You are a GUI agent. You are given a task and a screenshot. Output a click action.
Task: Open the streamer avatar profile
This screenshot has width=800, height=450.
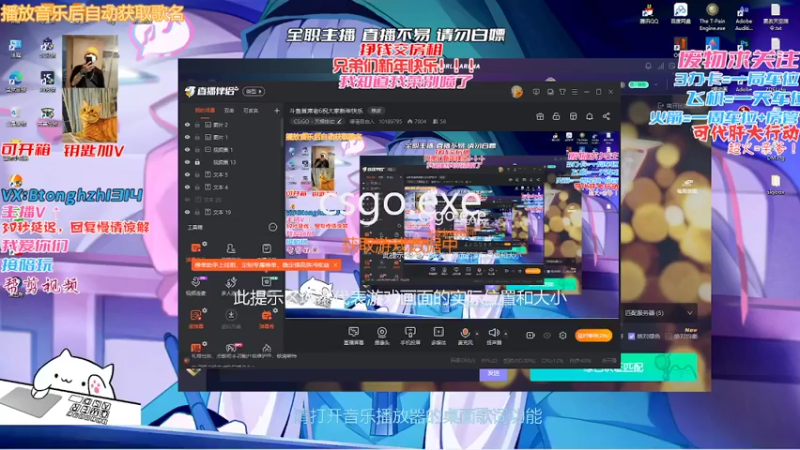pos(516,92)
